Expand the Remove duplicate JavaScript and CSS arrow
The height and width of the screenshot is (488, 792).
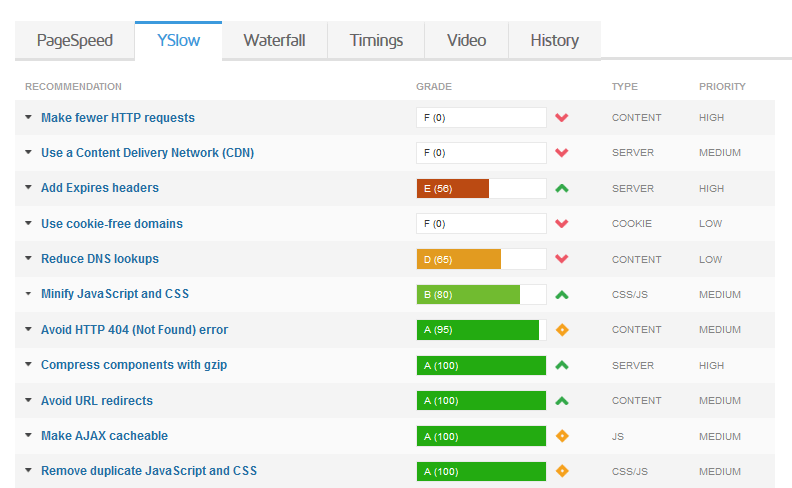(28, 470)
